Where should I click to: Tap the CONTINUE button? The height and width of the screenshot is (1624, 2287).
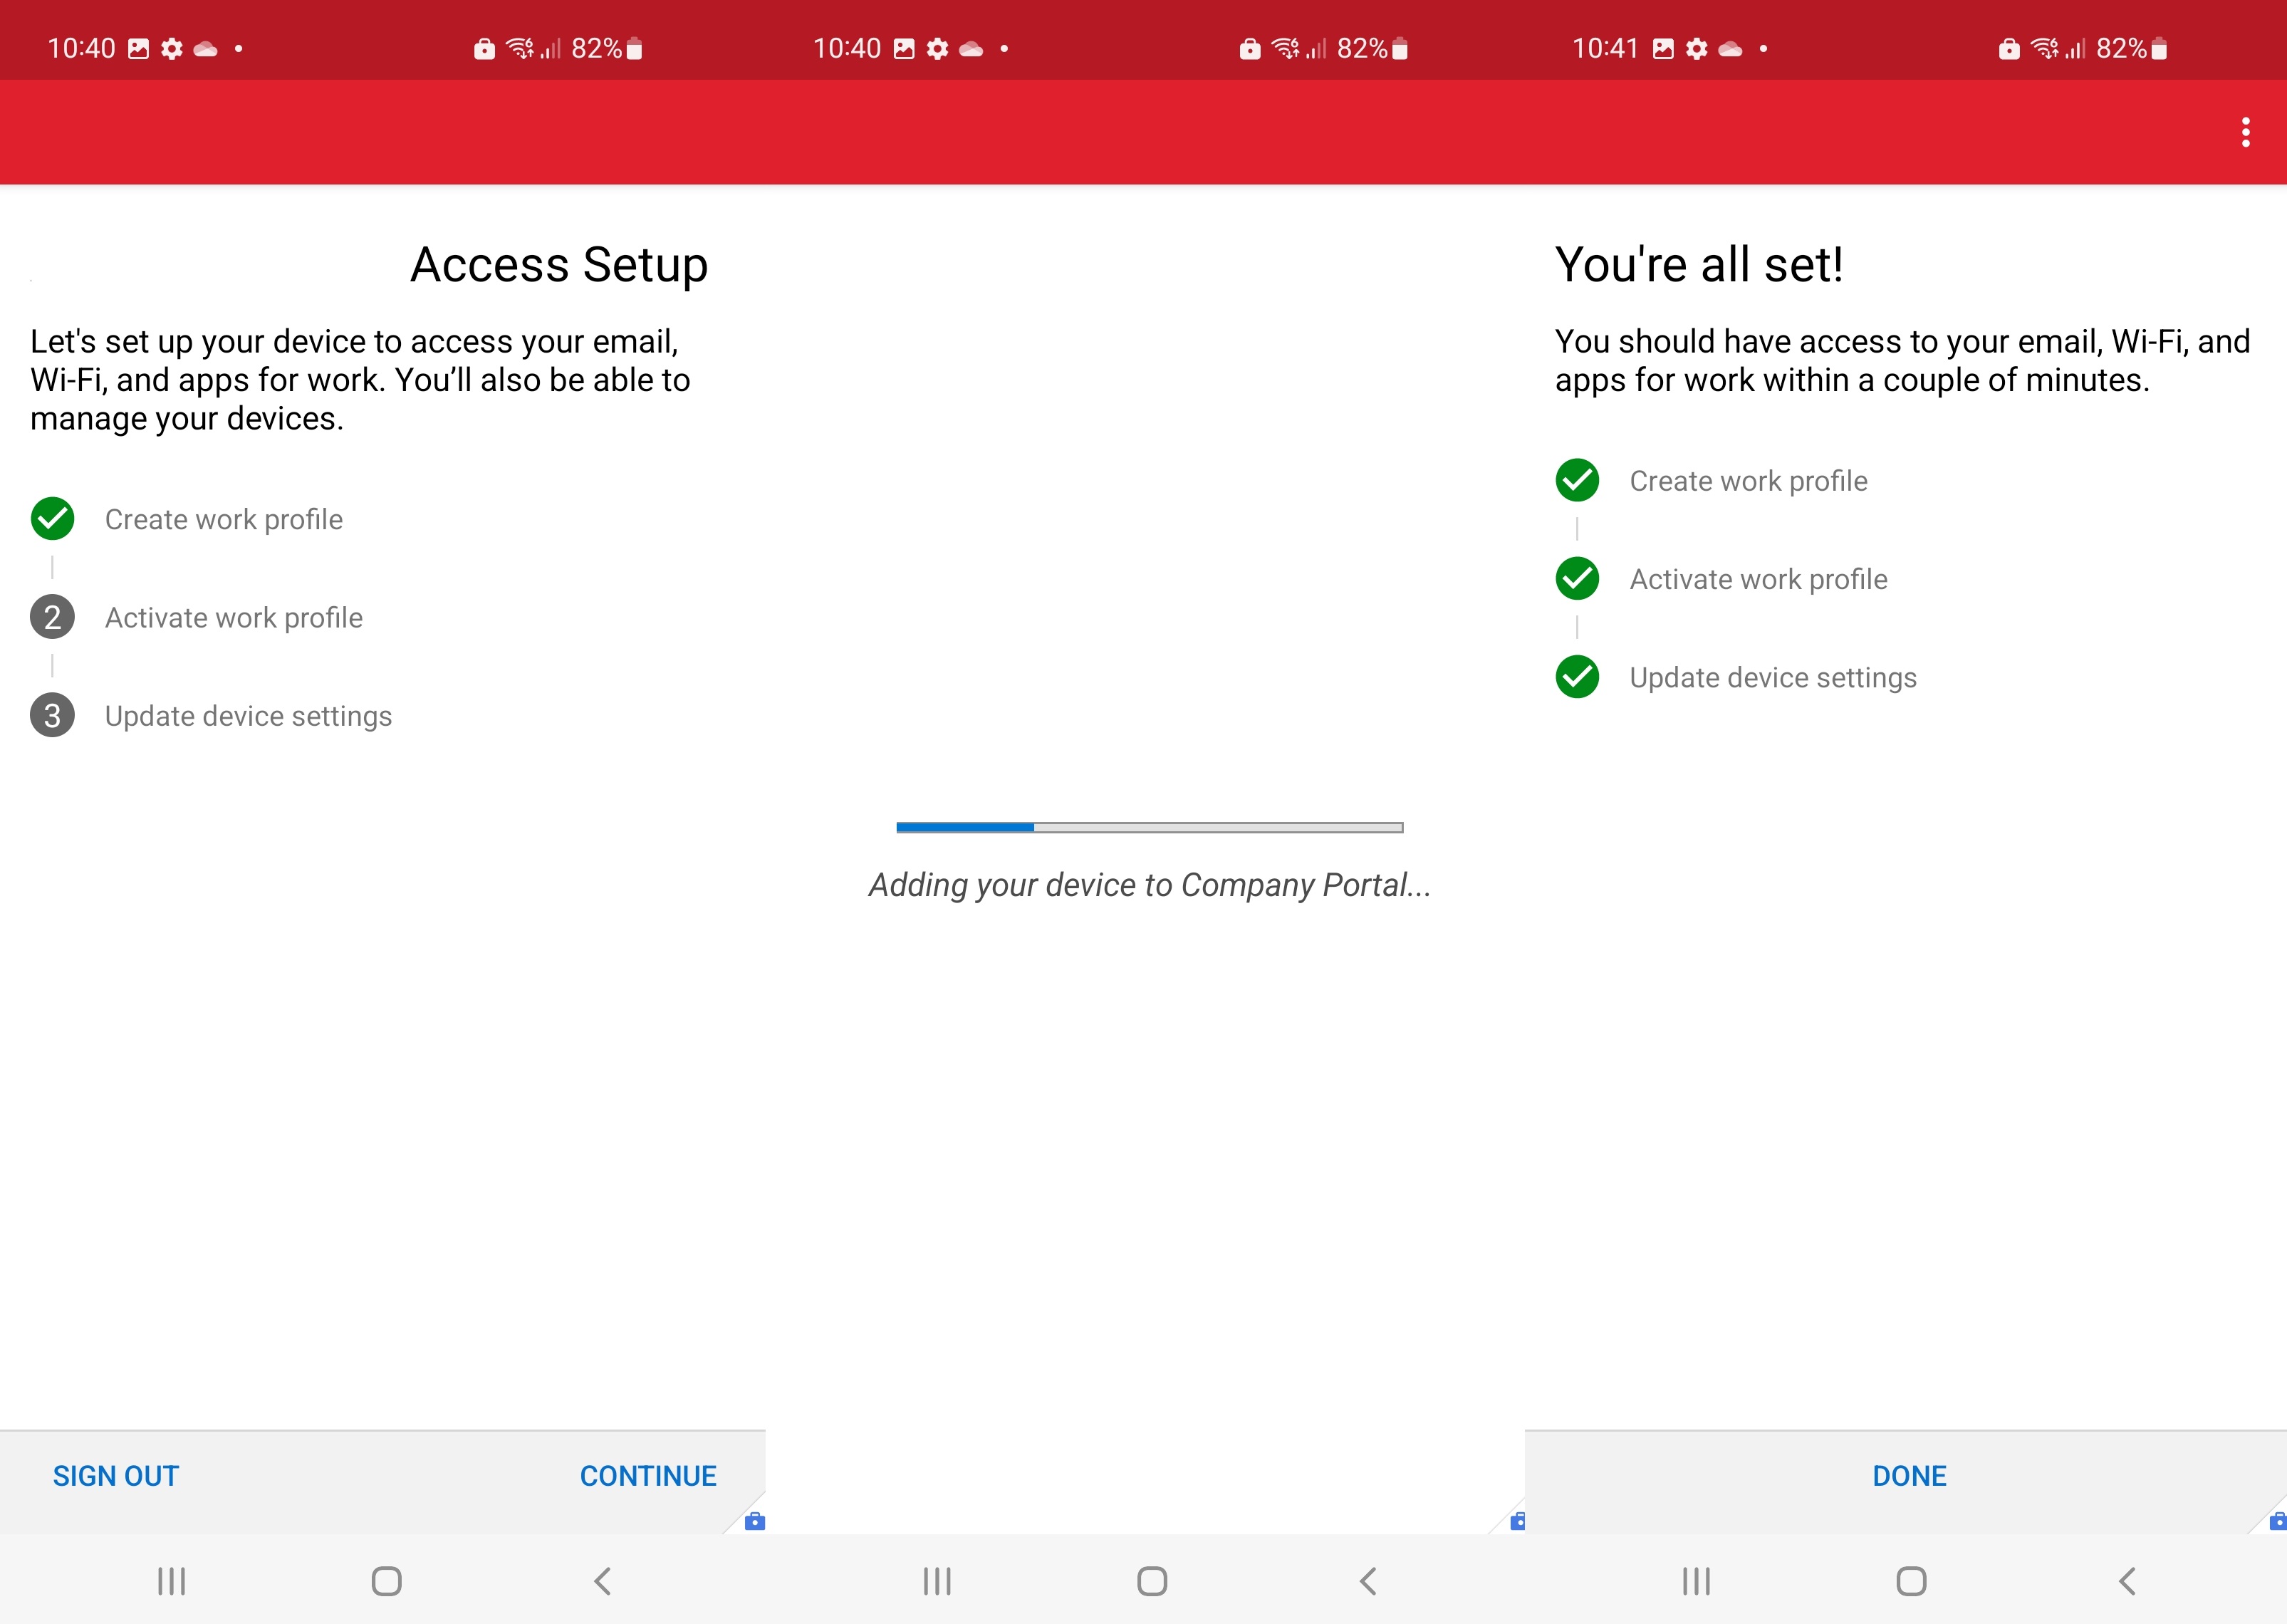pos(648,1475)
